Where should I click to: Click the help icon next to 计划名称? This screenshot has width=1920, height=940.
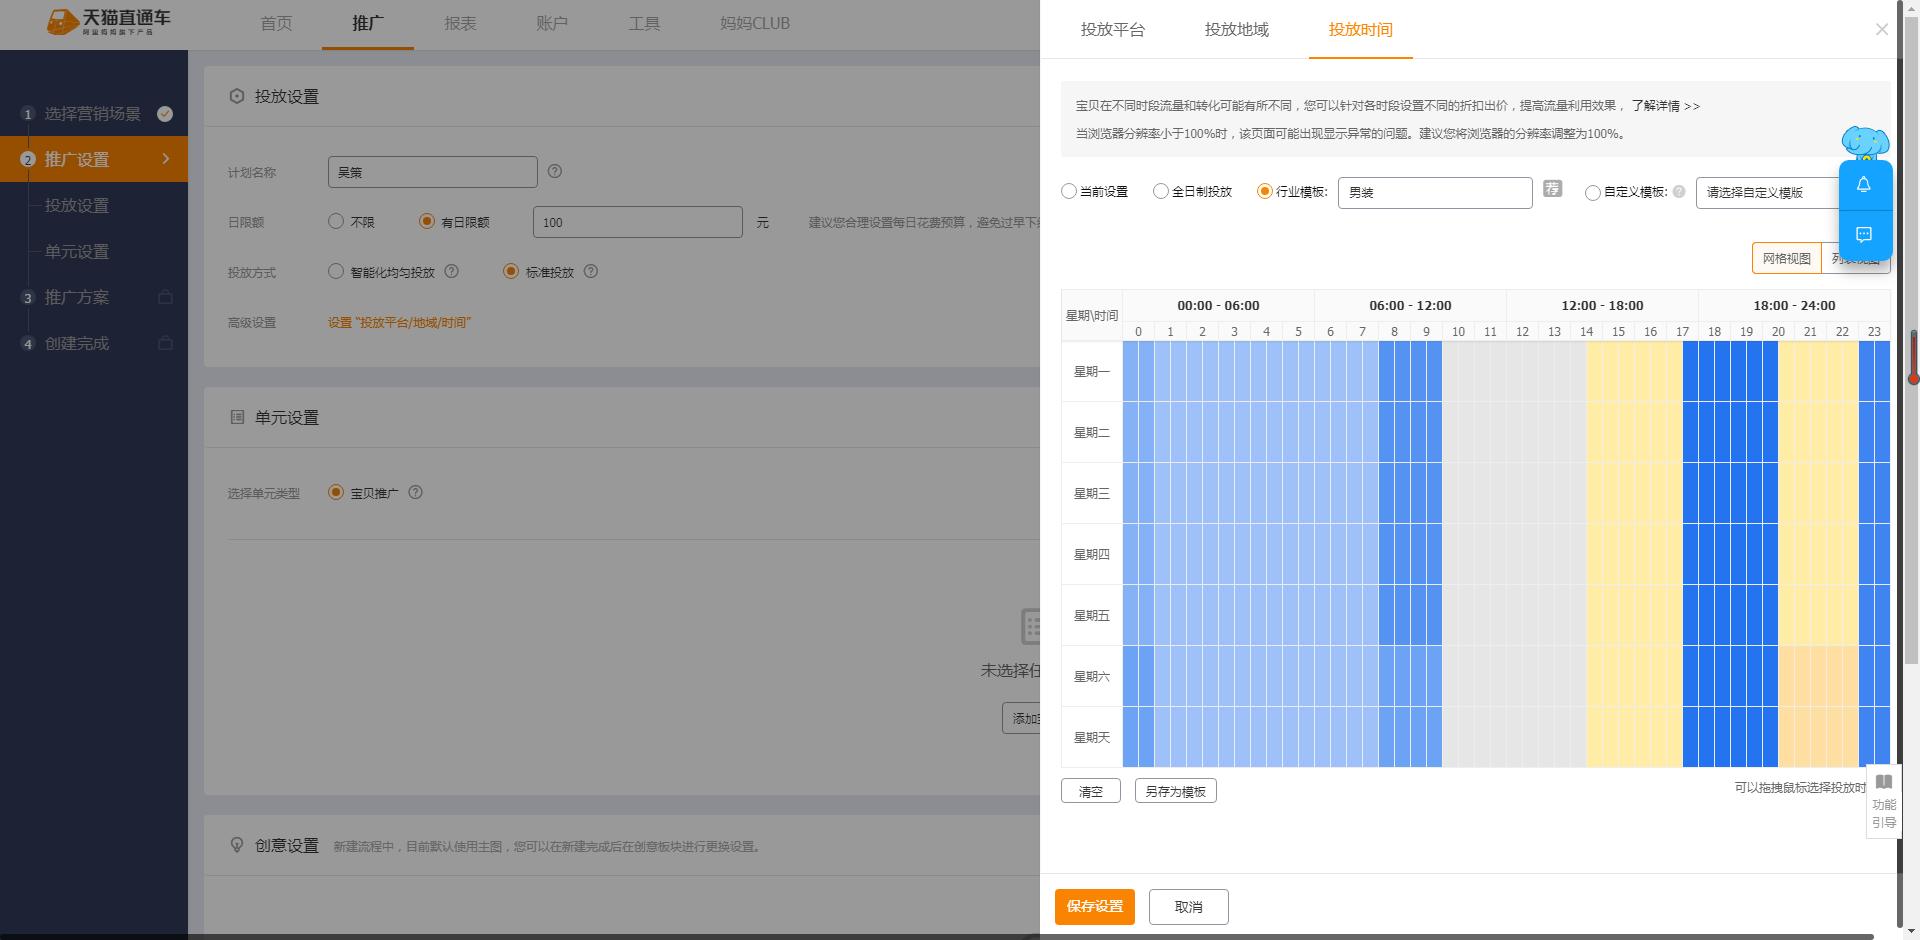tap(555, 172)
